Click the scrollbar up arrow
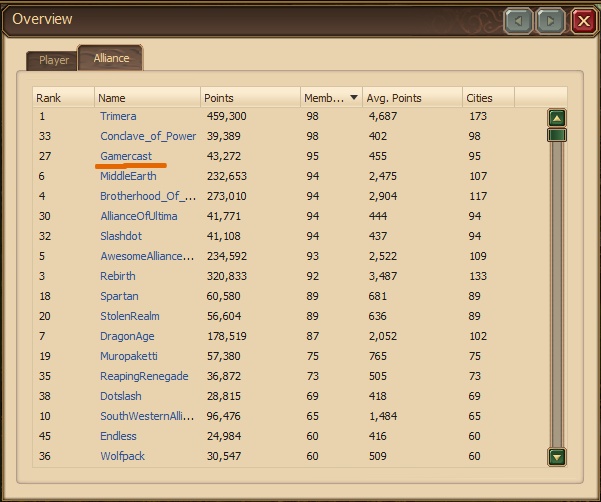The width and height of the screenshot is (601, 502). pyautogui.click(x=557, y=118)
